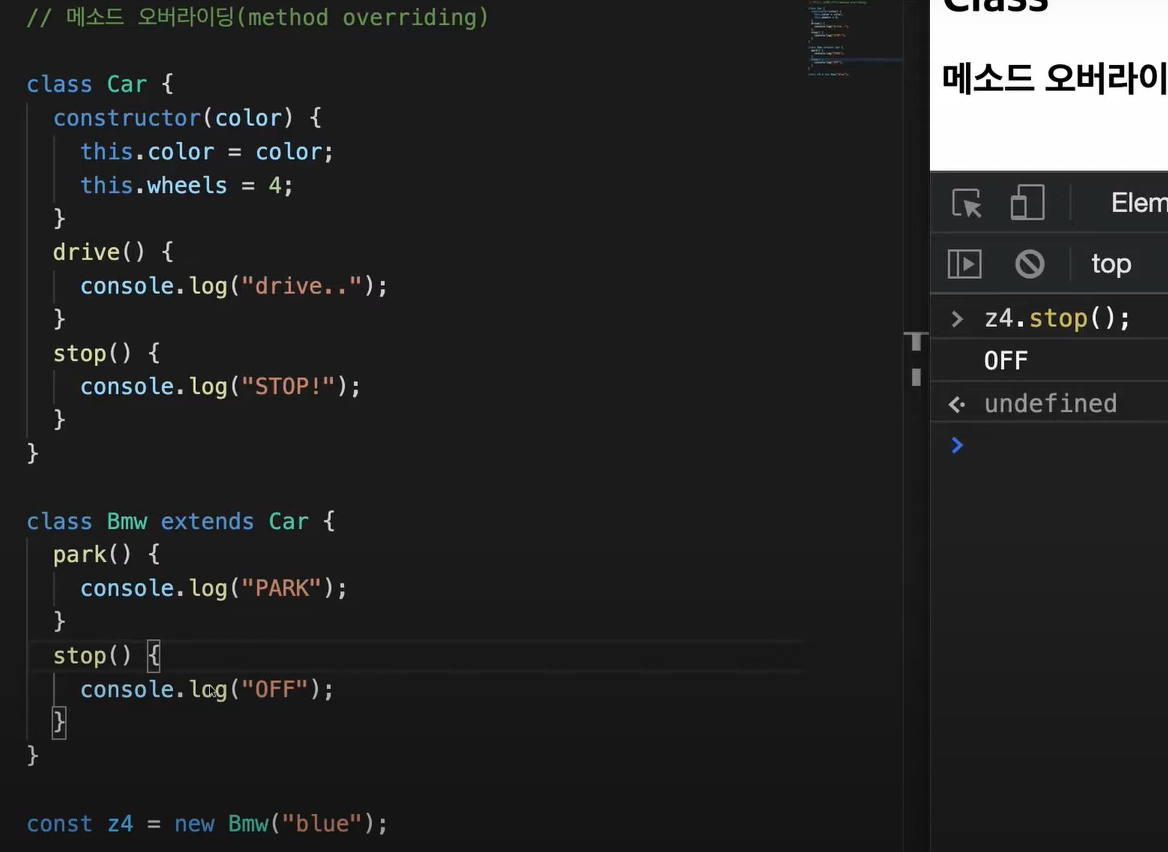This screenshot has height=852, width=1168.
Task: Click the 메소드 오버라이 heading on the page
Action: pos(1054,77)
